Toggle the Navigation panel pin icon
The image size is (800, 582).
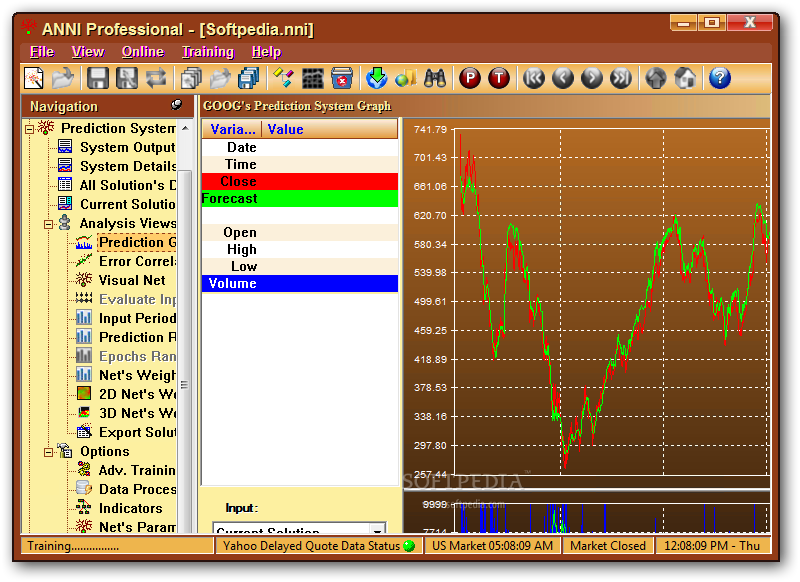(177, 105)
